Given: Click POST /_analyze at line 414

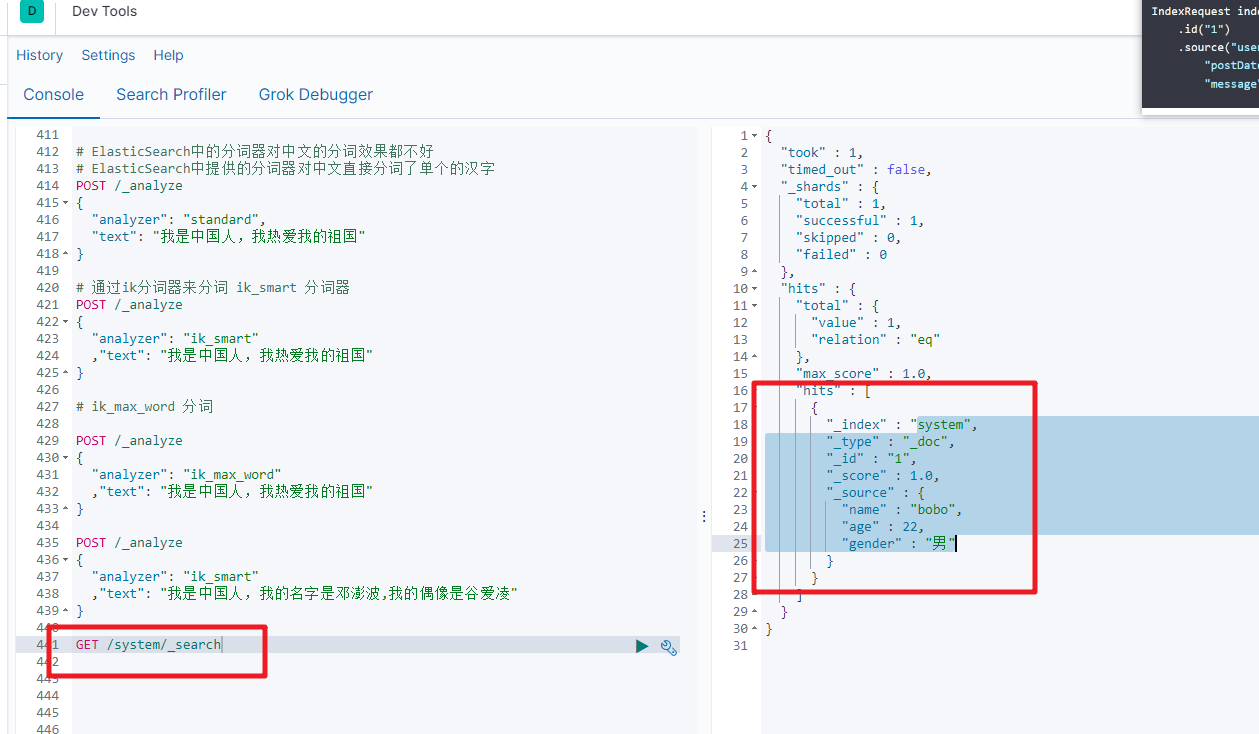Looking at the screenshot, I should point(129,185).
